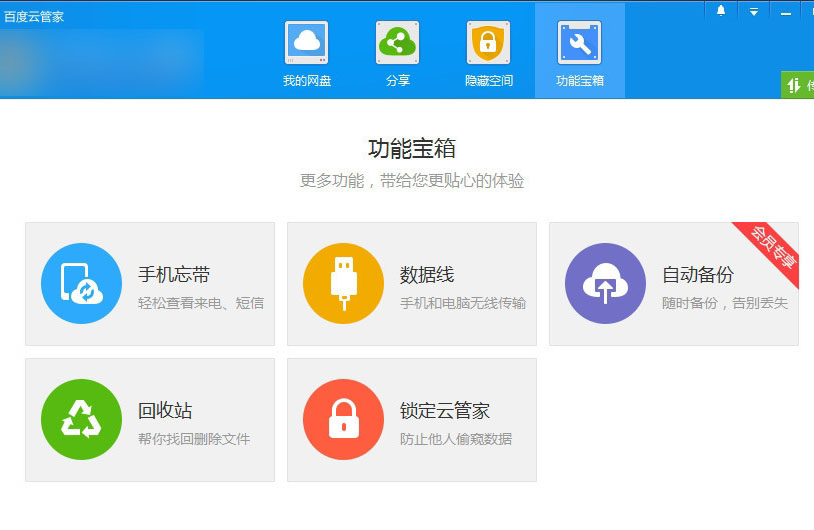This screenshot has height=530, width=814.
Task: Click the 锁定云管家 title text
Action: pyautogui.click(x=444, y=411)
